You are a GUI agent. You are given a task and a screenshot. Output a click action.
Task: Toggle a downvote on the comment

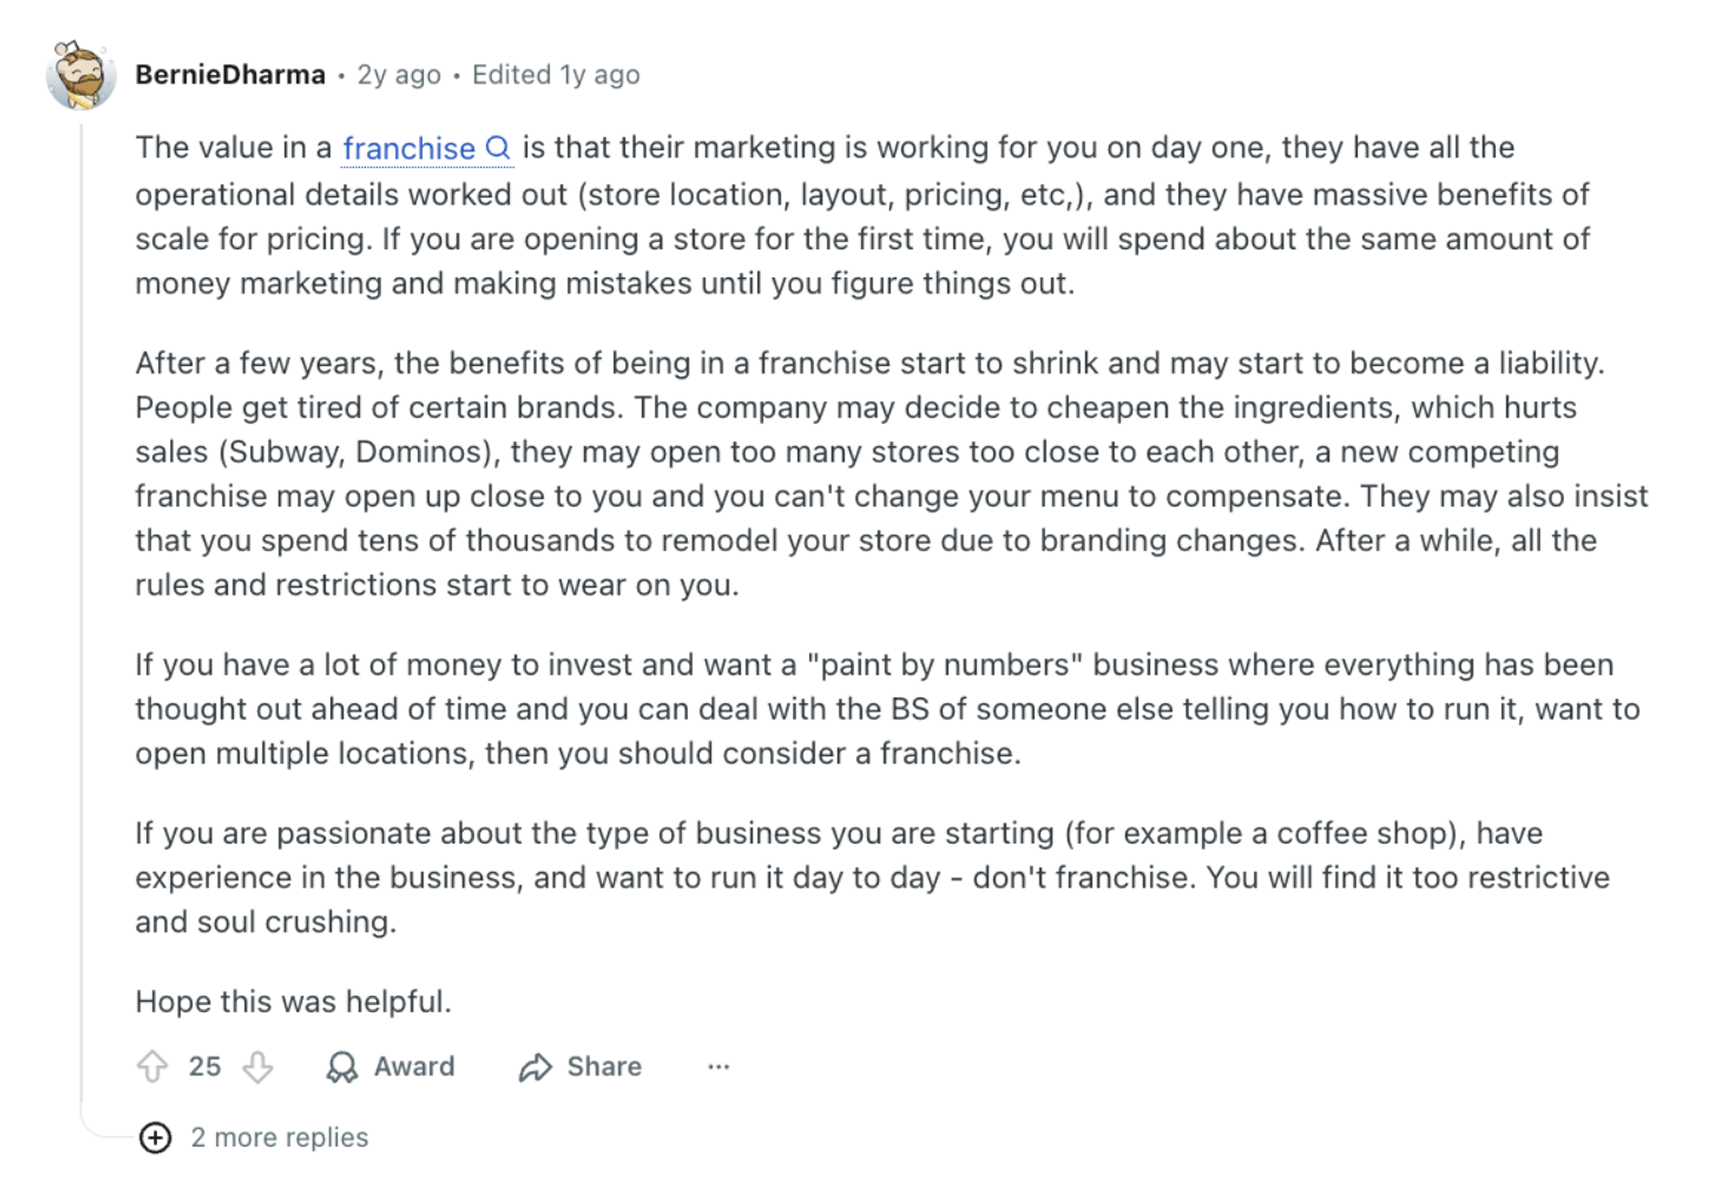click(258, 1066)
